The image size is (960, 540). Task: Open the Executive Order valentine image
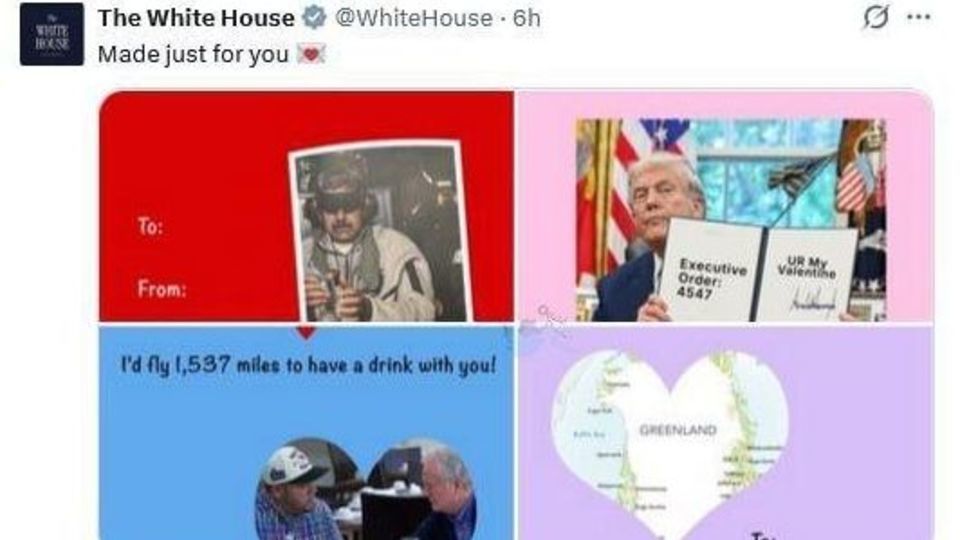(726, 206)
